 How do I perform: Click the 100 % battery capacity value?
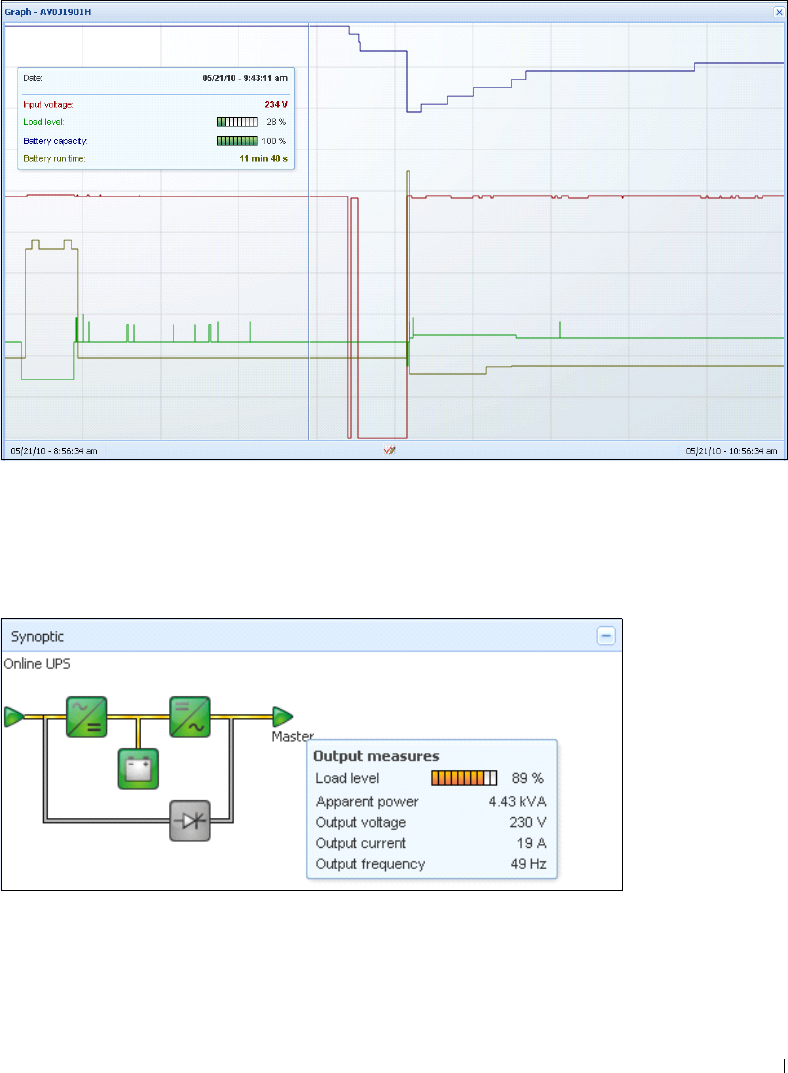coord(274,141)
